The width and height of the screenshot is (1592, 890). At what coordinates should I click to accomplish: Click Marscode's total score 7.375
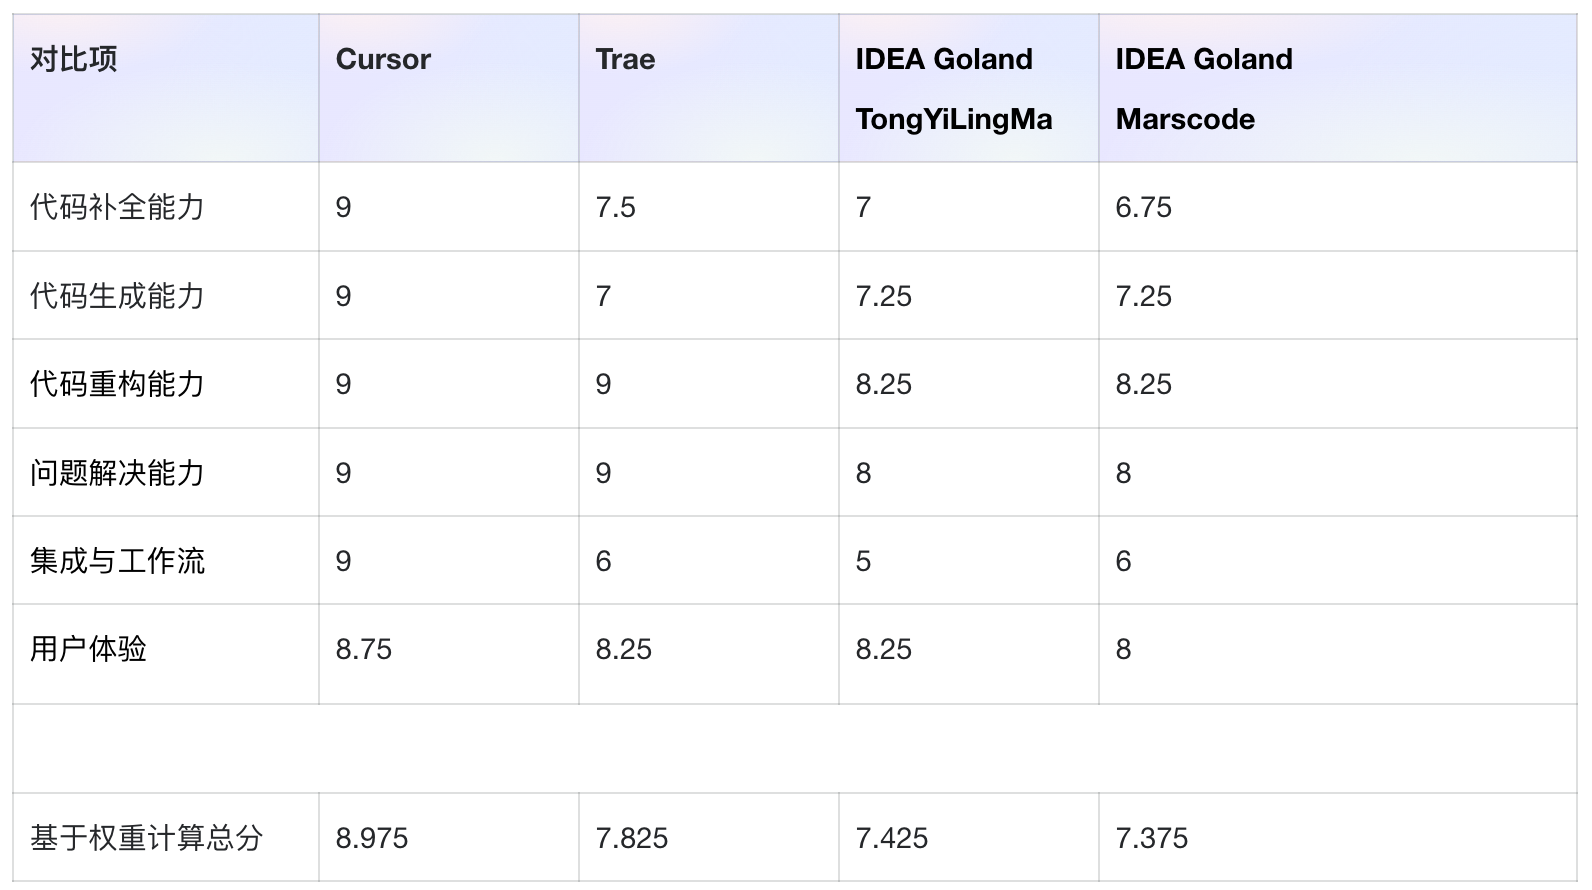tap(1152, 838)
